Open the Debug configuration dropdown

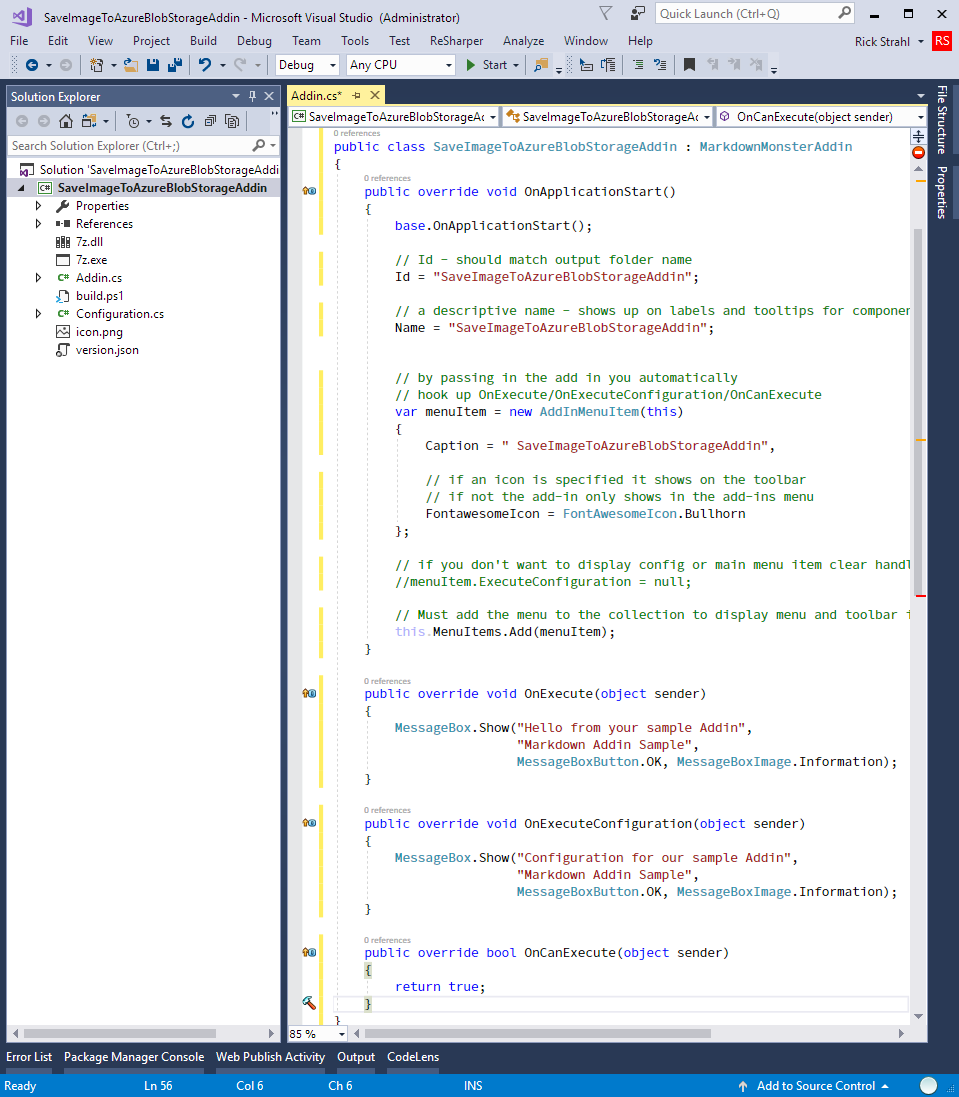click(307, 65)
